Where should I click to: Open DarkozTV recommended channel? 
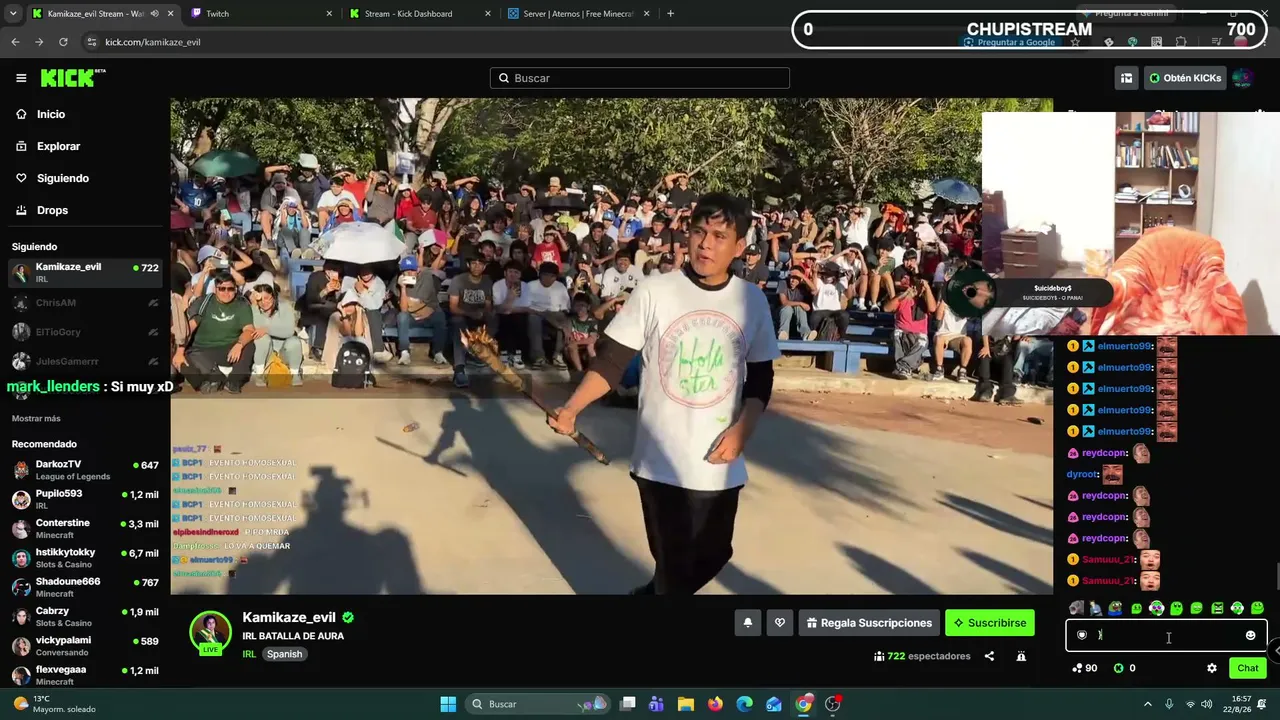[84, 470]
